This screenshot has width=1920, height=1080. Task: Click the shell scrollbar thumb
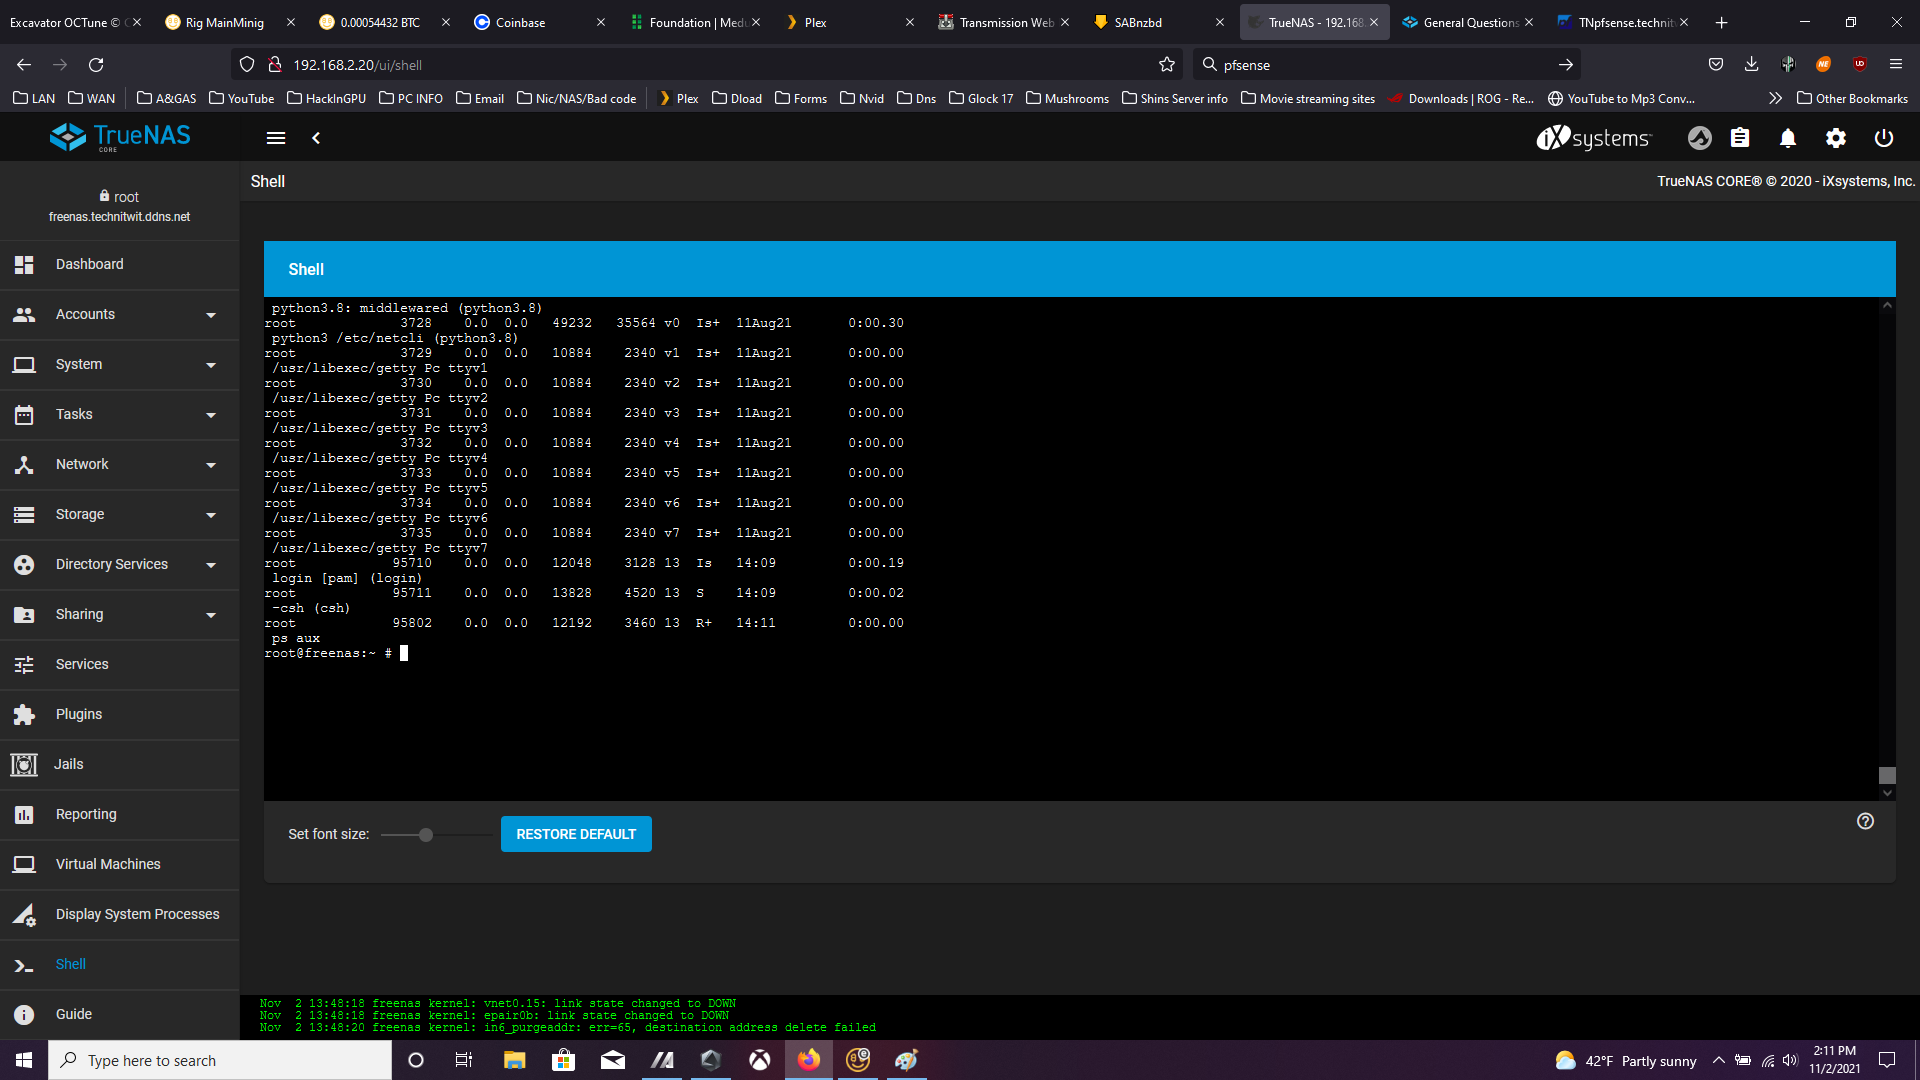(x=1887, y=775)
